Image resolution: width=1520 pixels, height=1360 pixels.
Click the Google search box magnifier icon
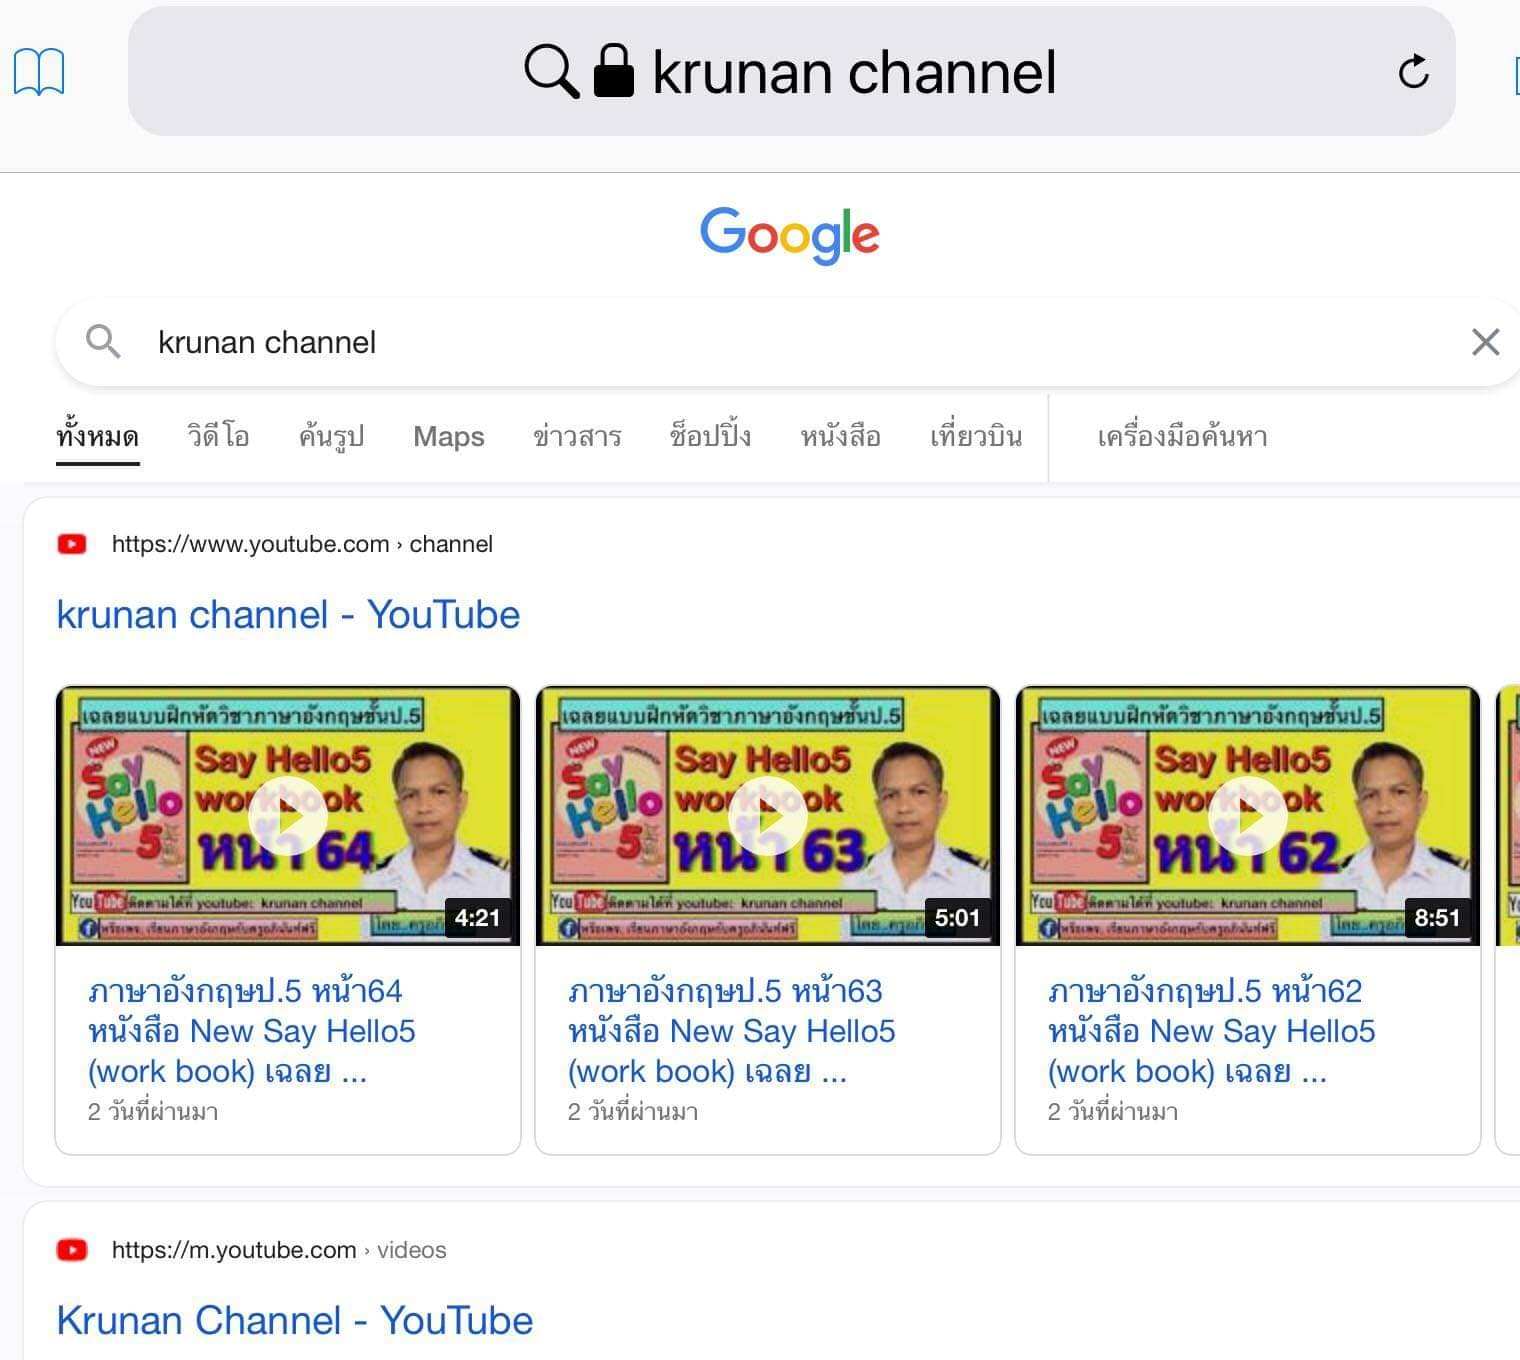(x=103, y=342)
